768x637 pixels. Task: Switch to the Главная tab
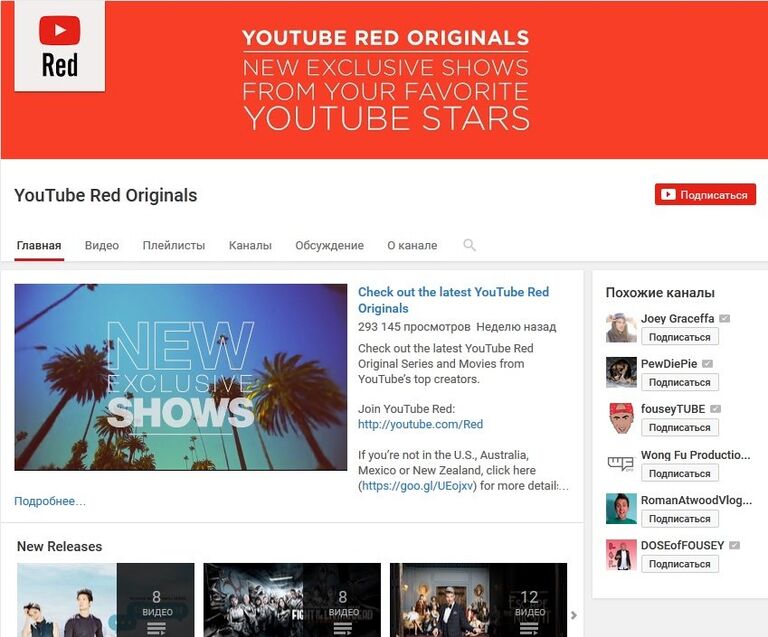(x=39, y=245)
